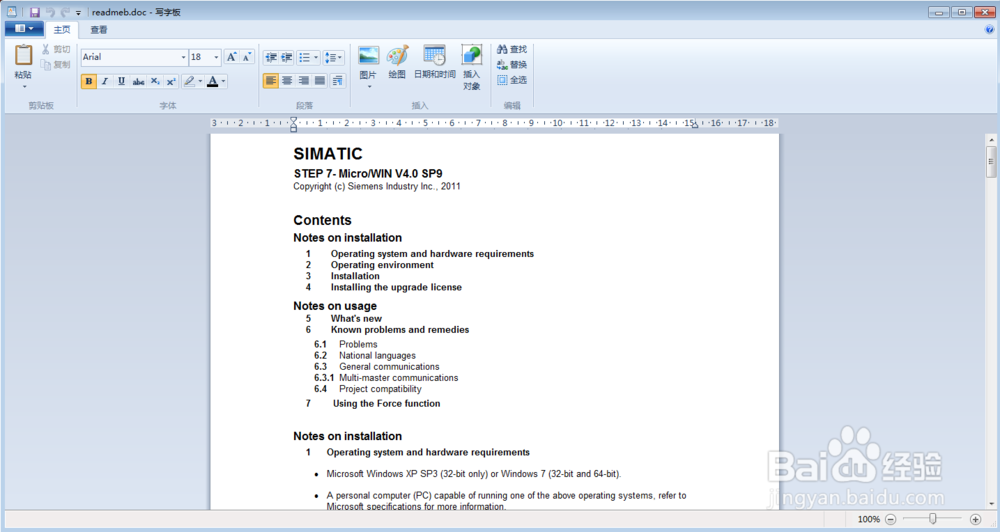
Task: Click 'Known problems and remedies' line
Action: click(x=400, y=330)
